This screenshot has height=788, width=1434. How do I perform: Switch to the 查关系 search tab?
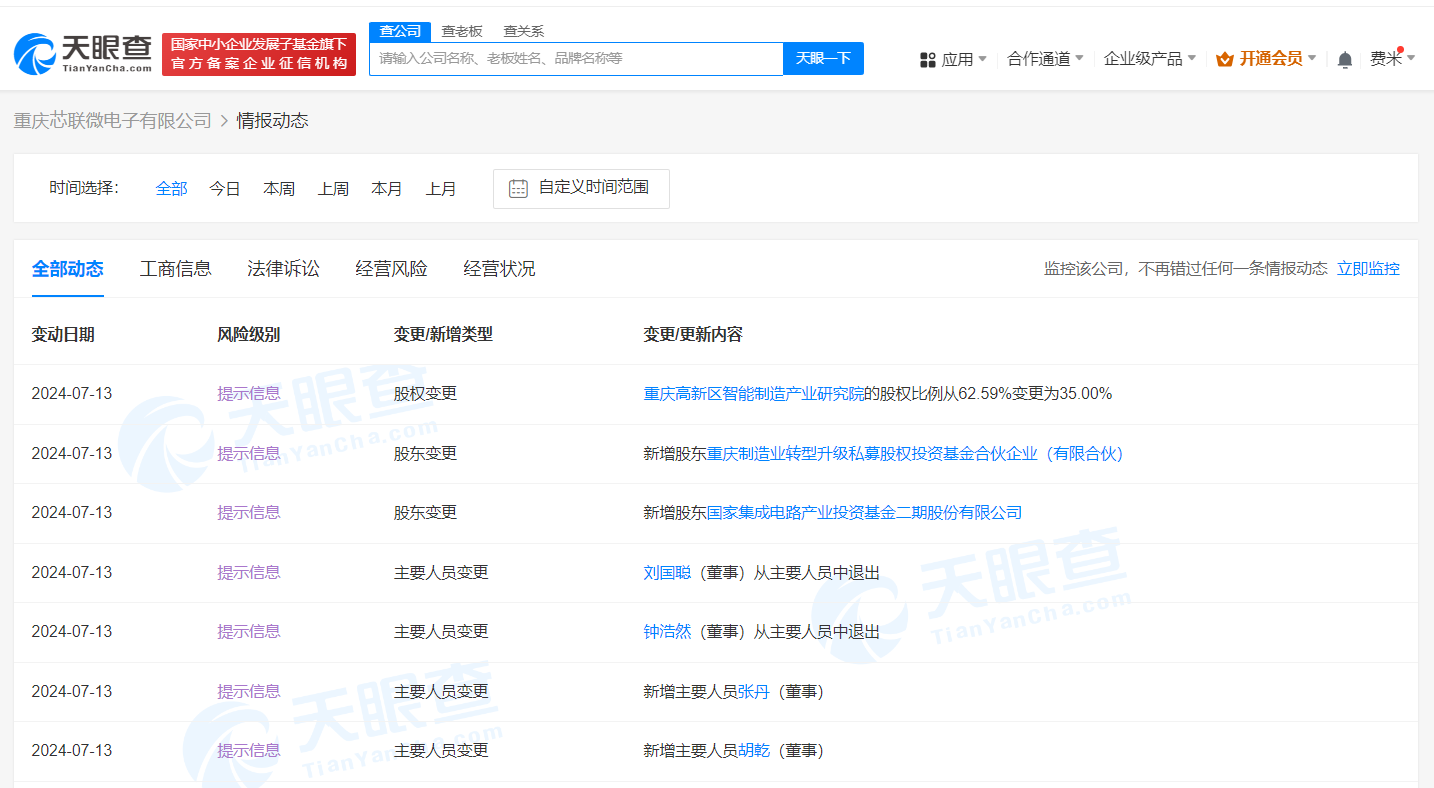click(524, 31)
